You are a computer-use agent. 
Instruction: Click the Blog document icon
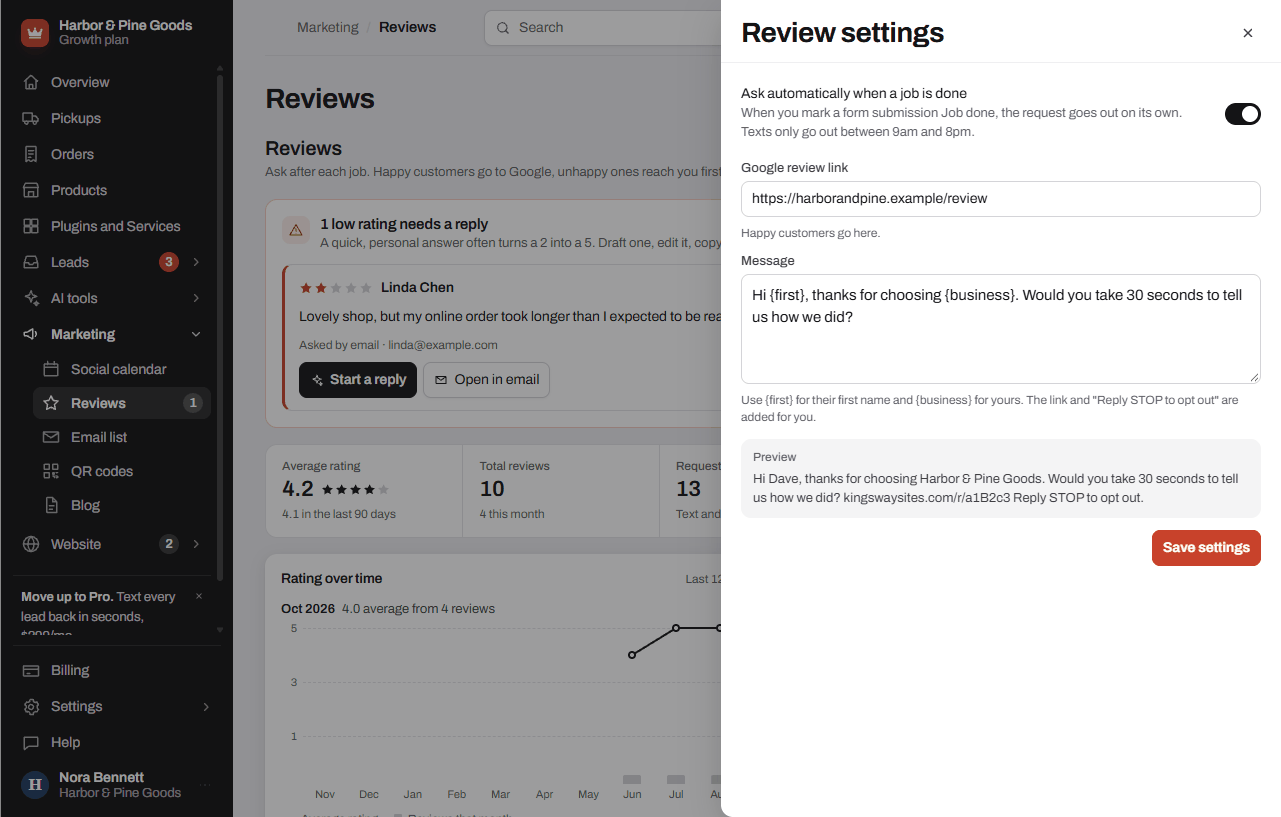[51, 505]
